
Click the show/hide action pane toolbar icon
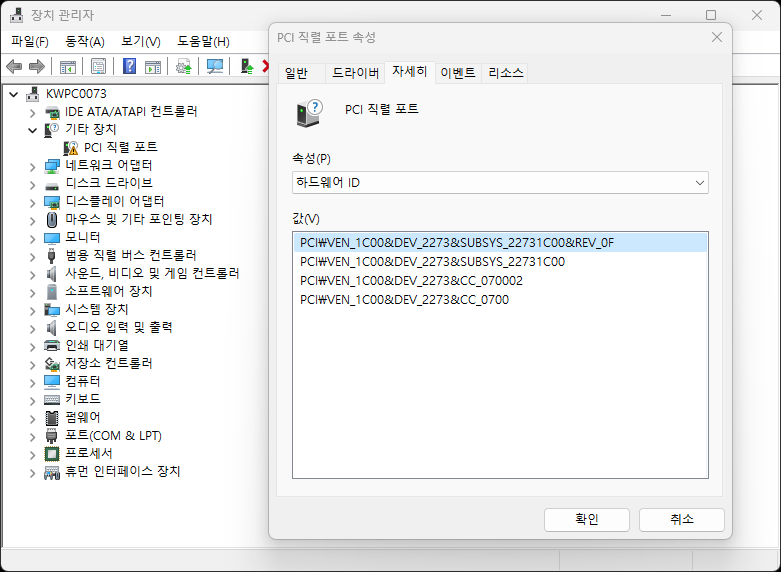coord(153,66)
